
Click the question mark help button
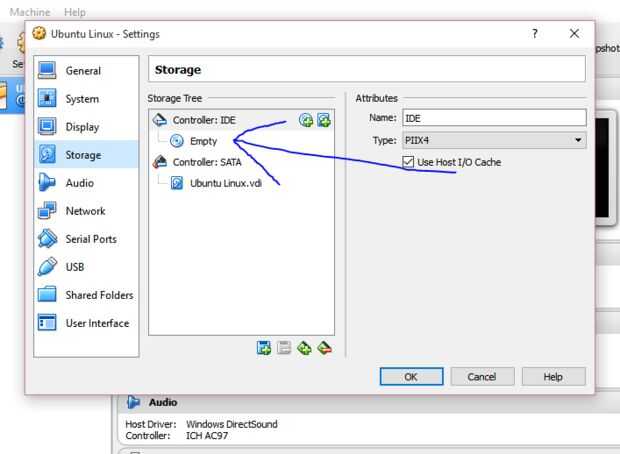535,34
